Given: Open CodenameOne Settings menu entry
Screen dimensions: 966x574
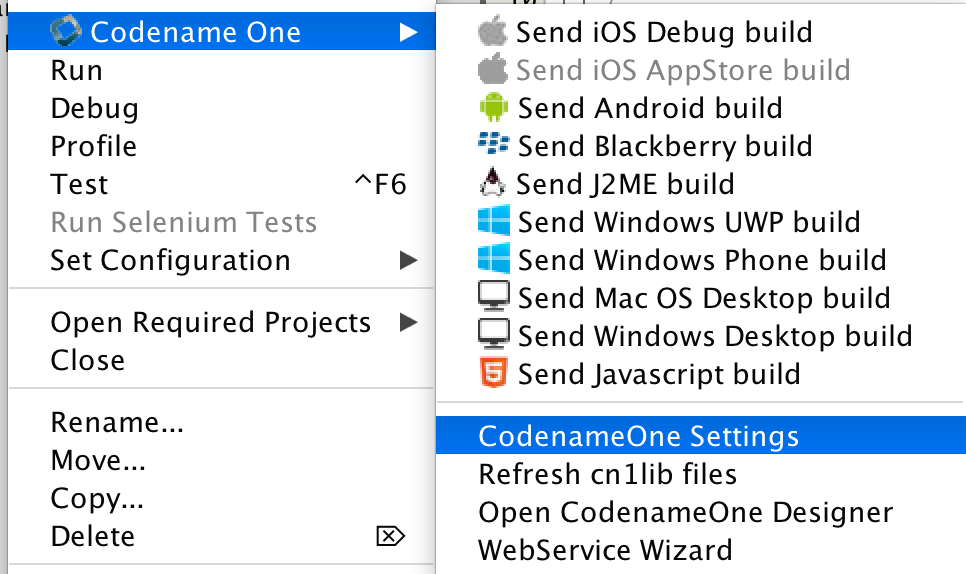Looking at the screenshot, I should (x=638, y=437).
